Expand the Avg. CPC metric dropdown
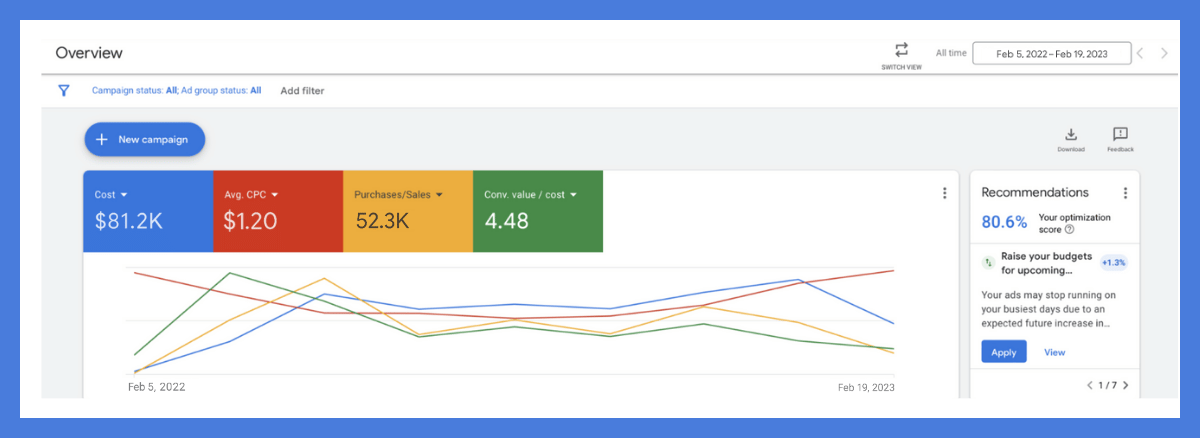This screenshot has width=1200, height=438. [274, 195]
